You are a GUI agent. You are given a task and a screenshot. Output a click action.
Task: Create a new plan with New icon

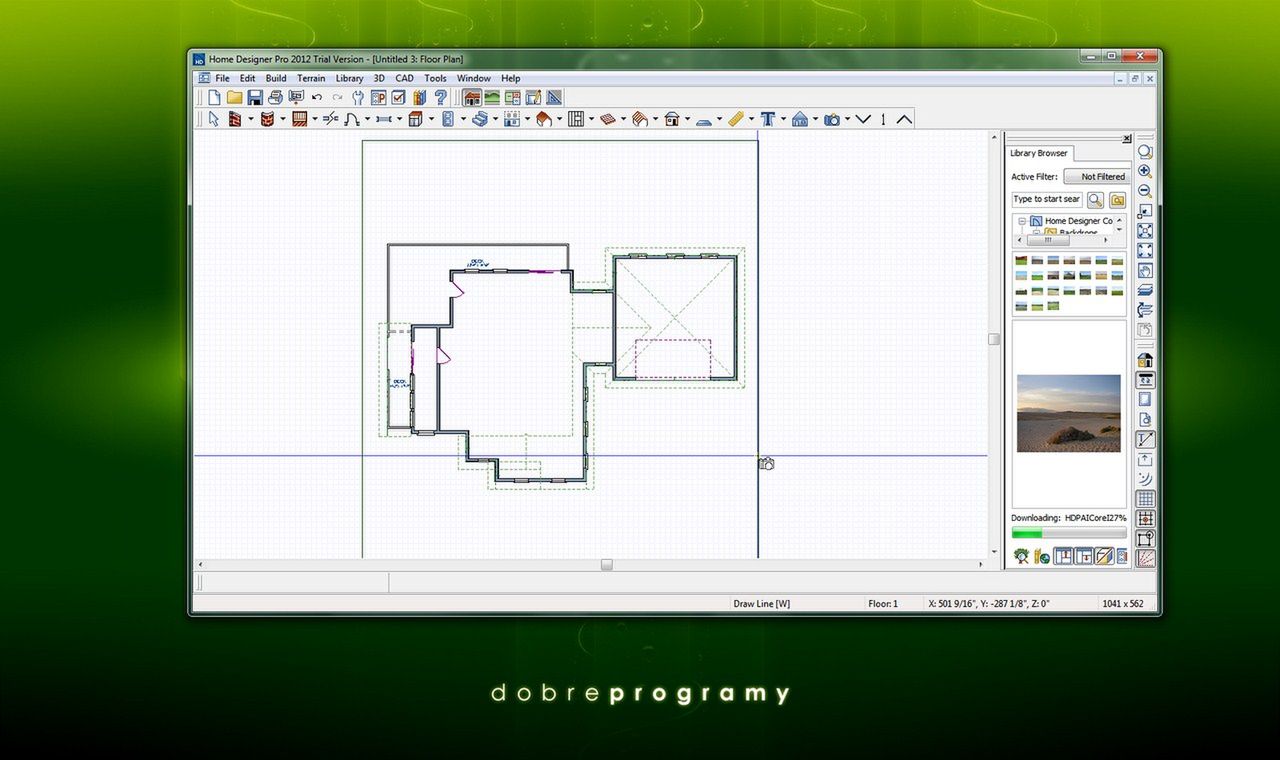coord(214,97)
